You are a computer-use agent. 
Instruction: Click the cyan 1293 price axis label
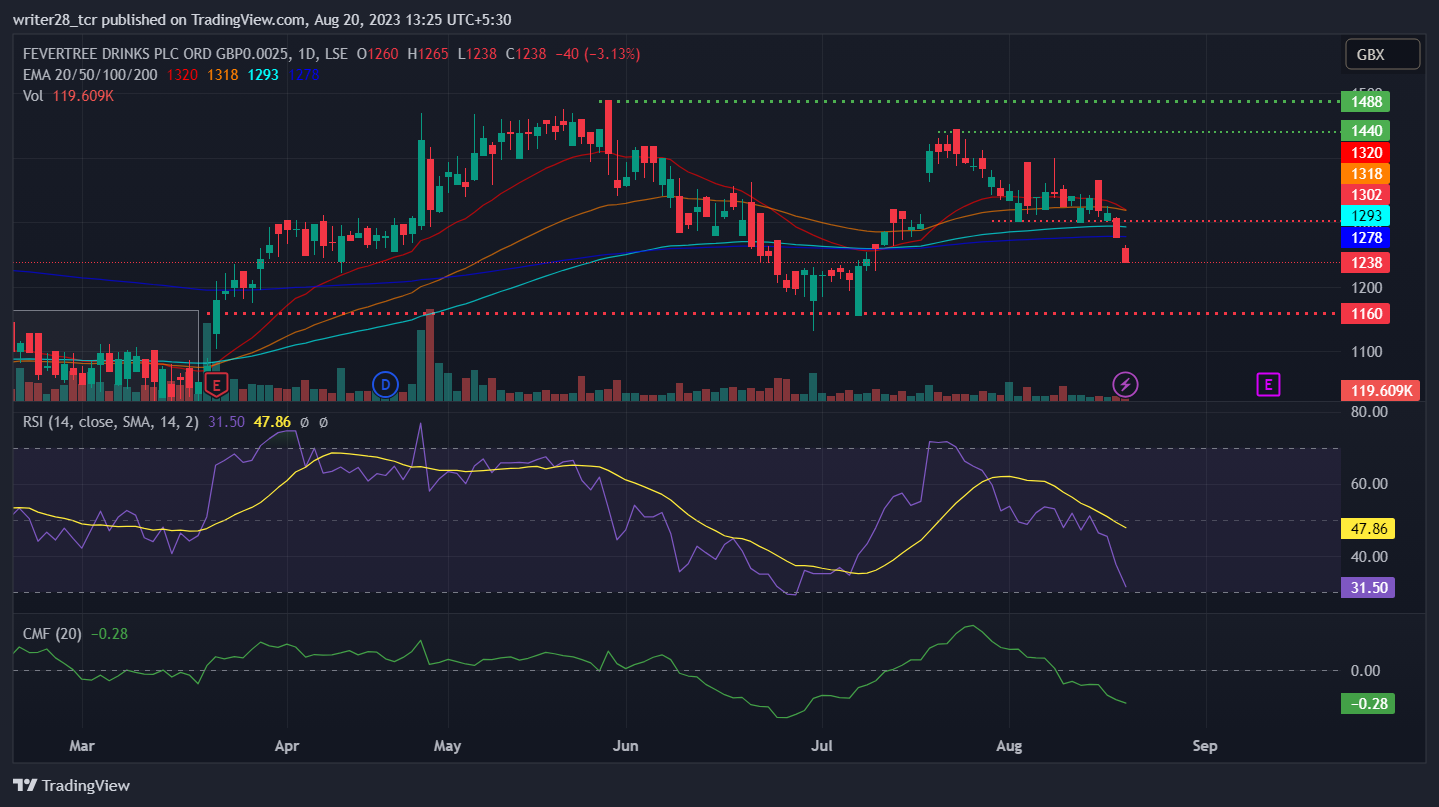pyautogui.click(x=1366, y=216)
